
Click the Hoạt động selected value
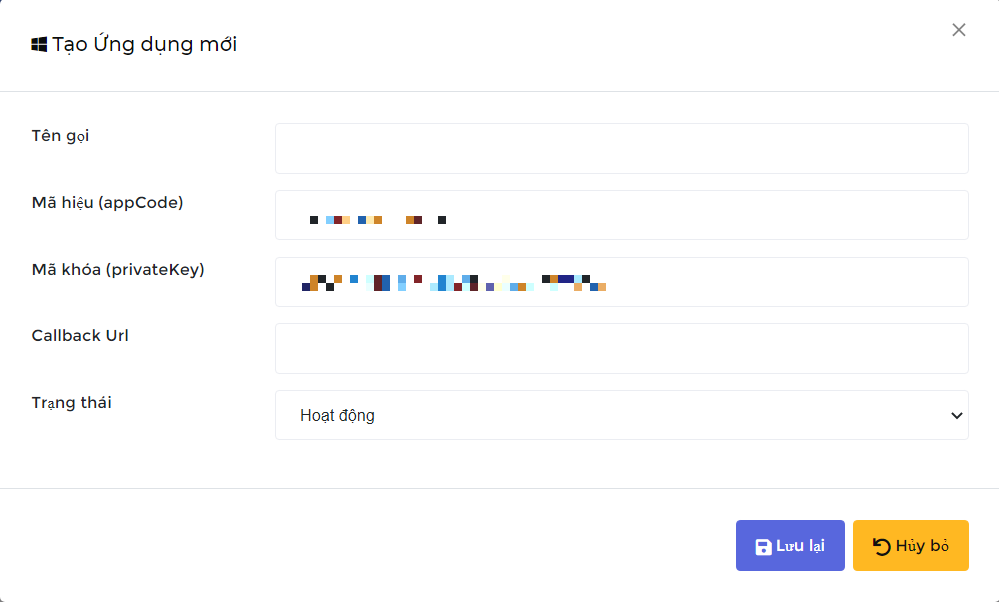tap(337, 415)
